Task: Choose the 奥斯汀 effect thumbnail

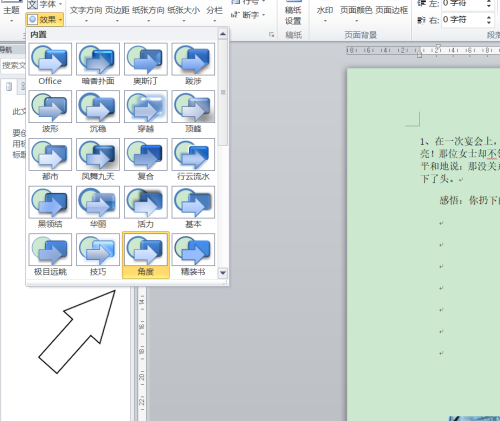Action: pos(146,64)
